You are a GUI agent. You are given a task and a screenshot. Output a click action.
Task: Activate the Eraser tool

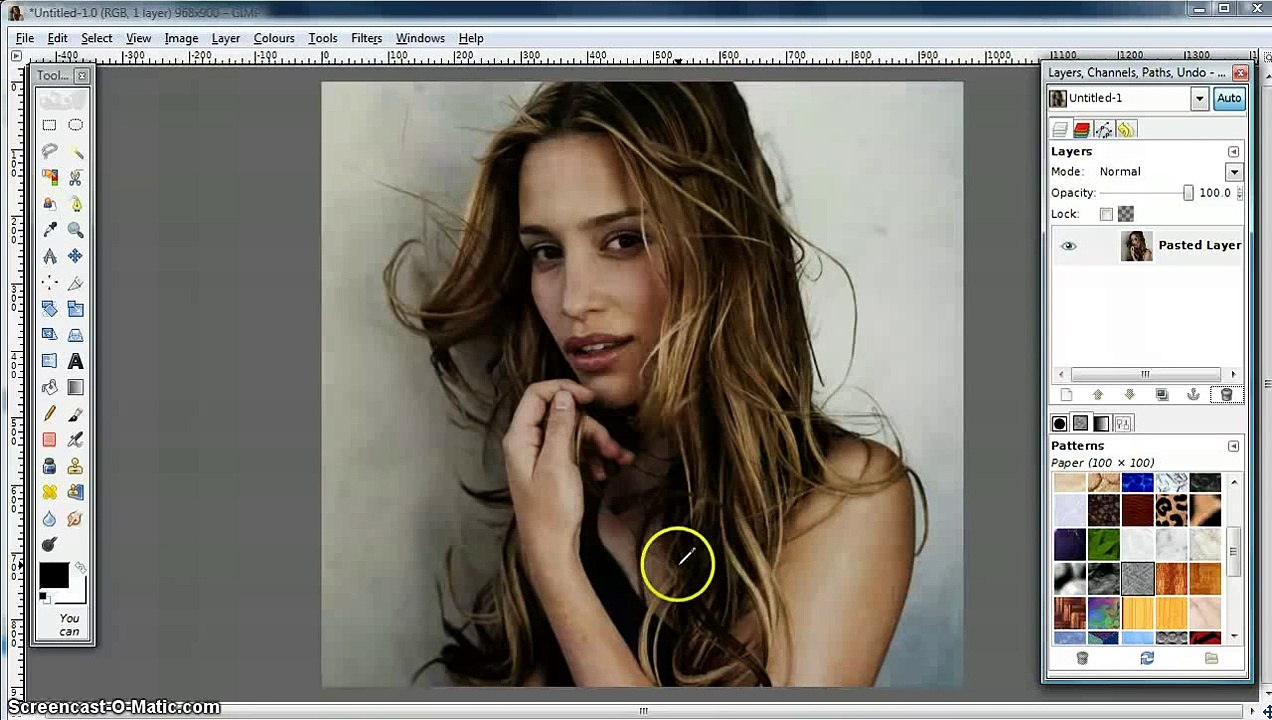[49, 440]
